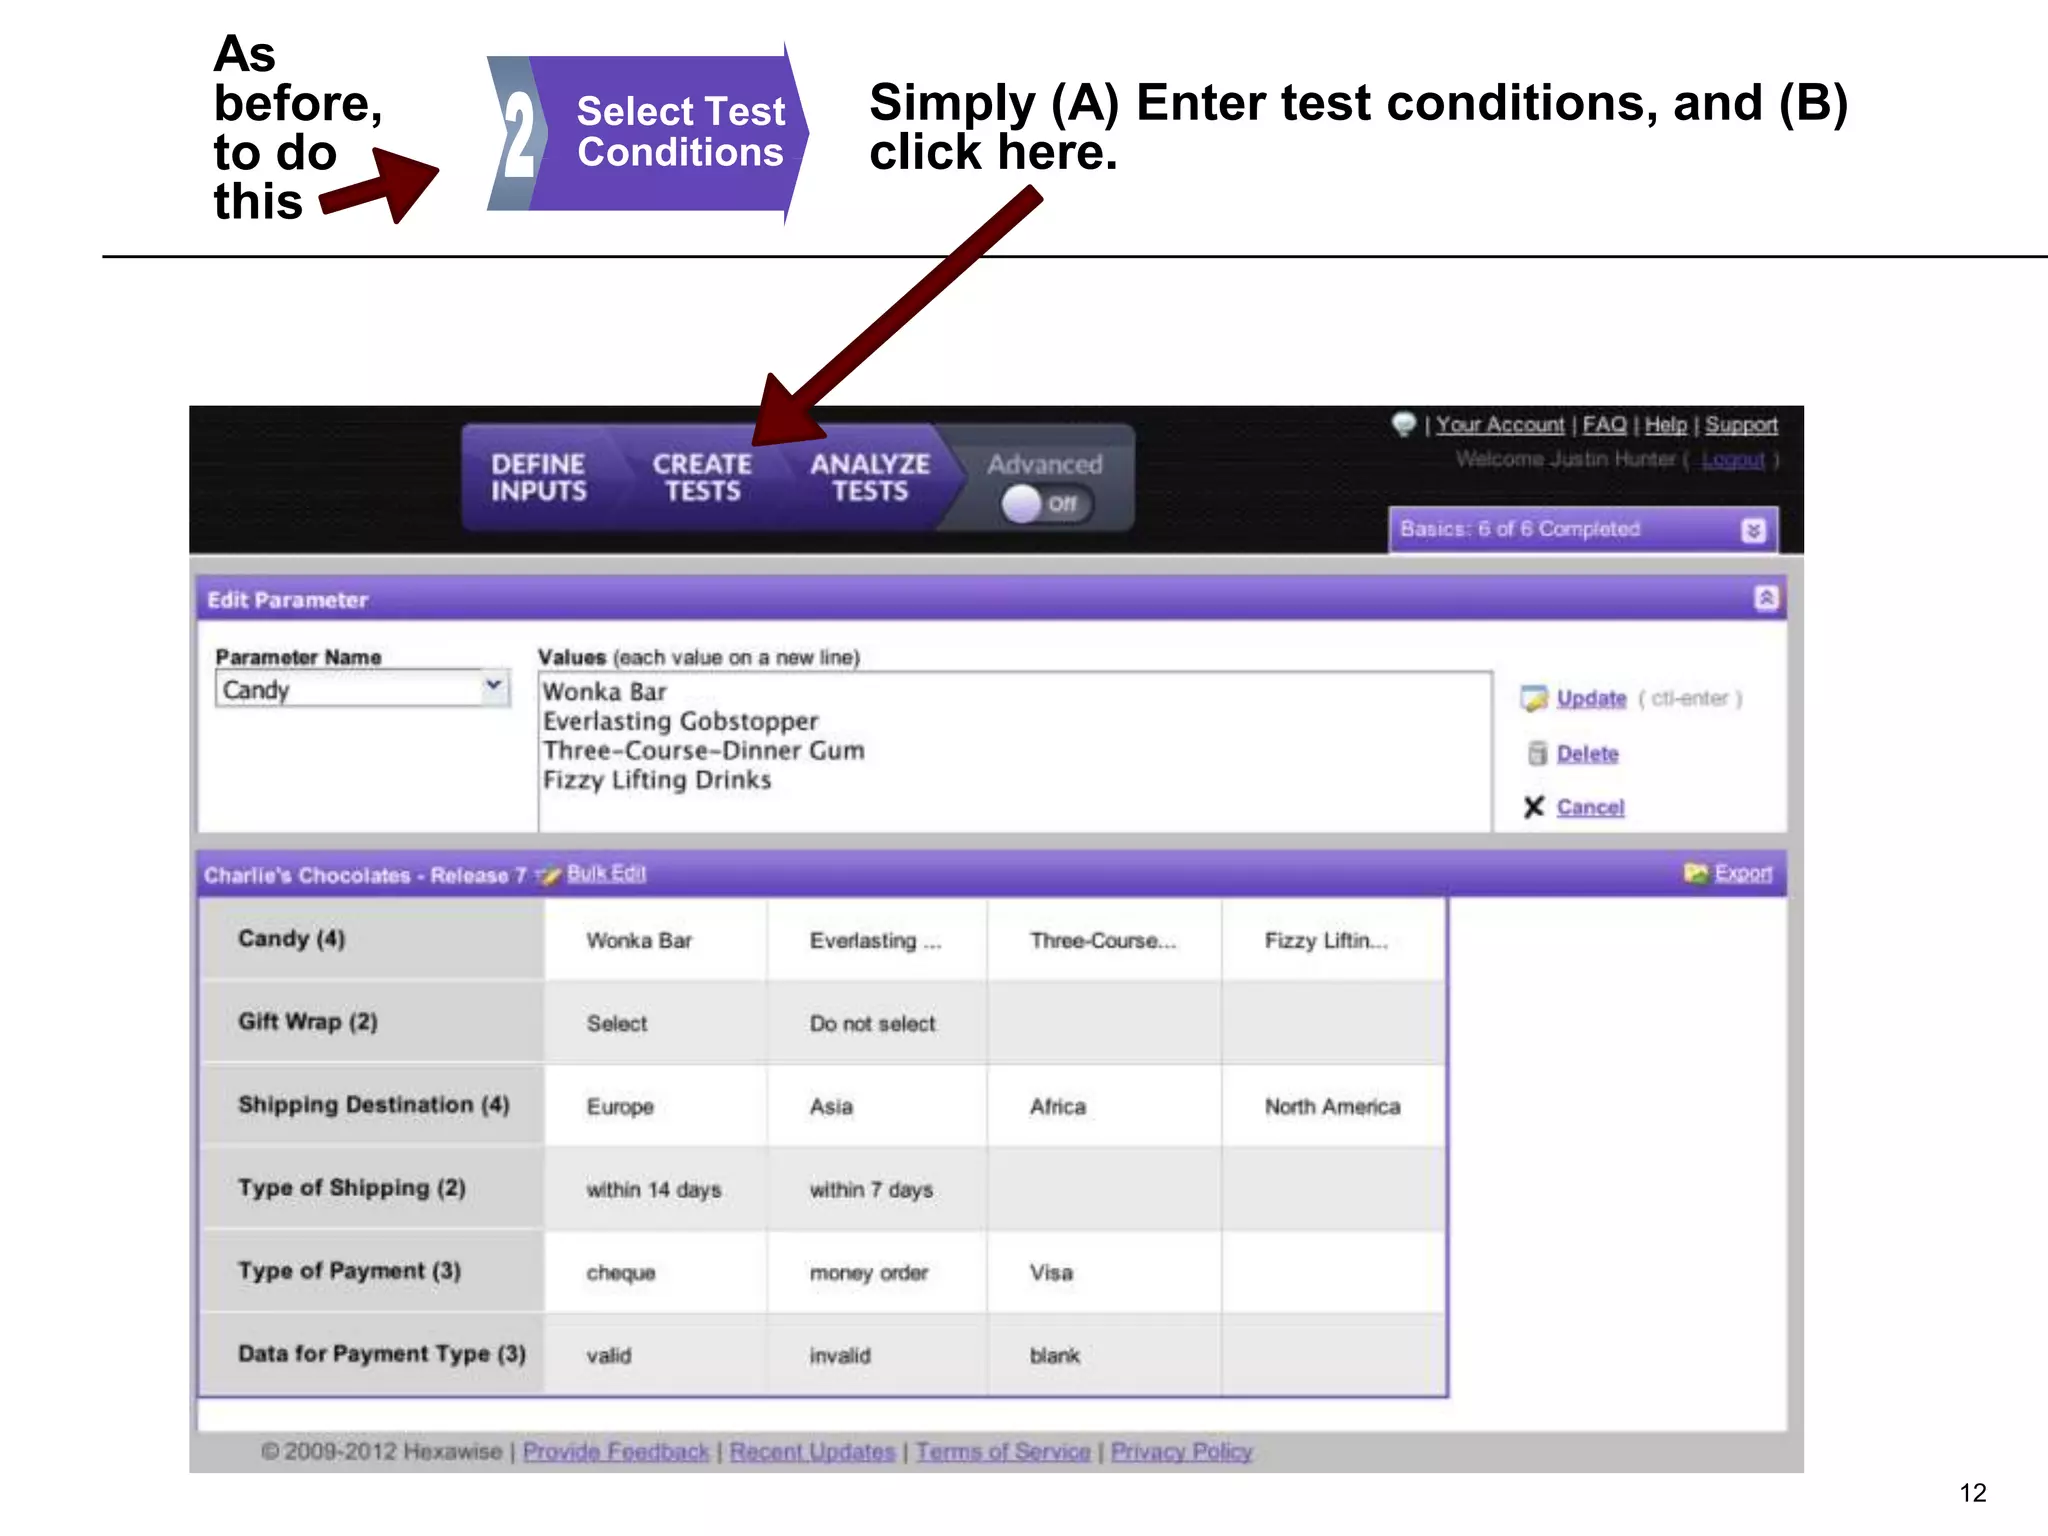This screenshot has width=2048, height=1536.
Task: Switch to the Analyze Tests step
Action: [x=869, y=477]
